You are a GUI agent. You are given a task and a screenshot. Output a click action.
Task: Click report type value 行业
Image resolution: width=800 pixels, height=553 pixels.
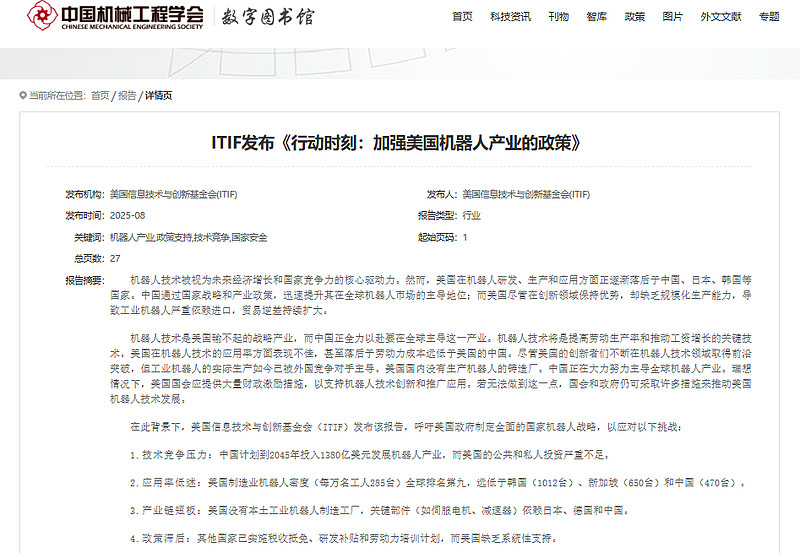point(471,216)
